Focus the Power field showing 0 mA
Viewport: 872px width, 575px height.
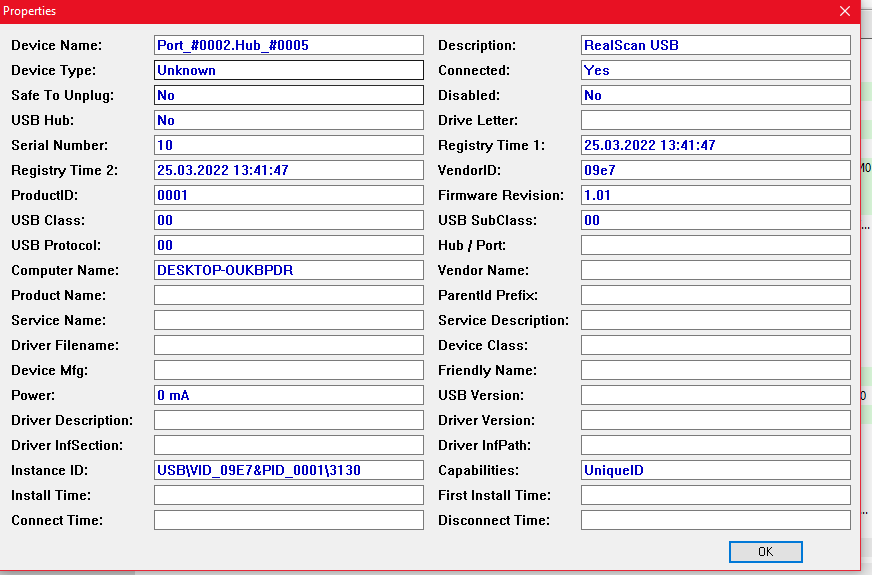[289, 395]
